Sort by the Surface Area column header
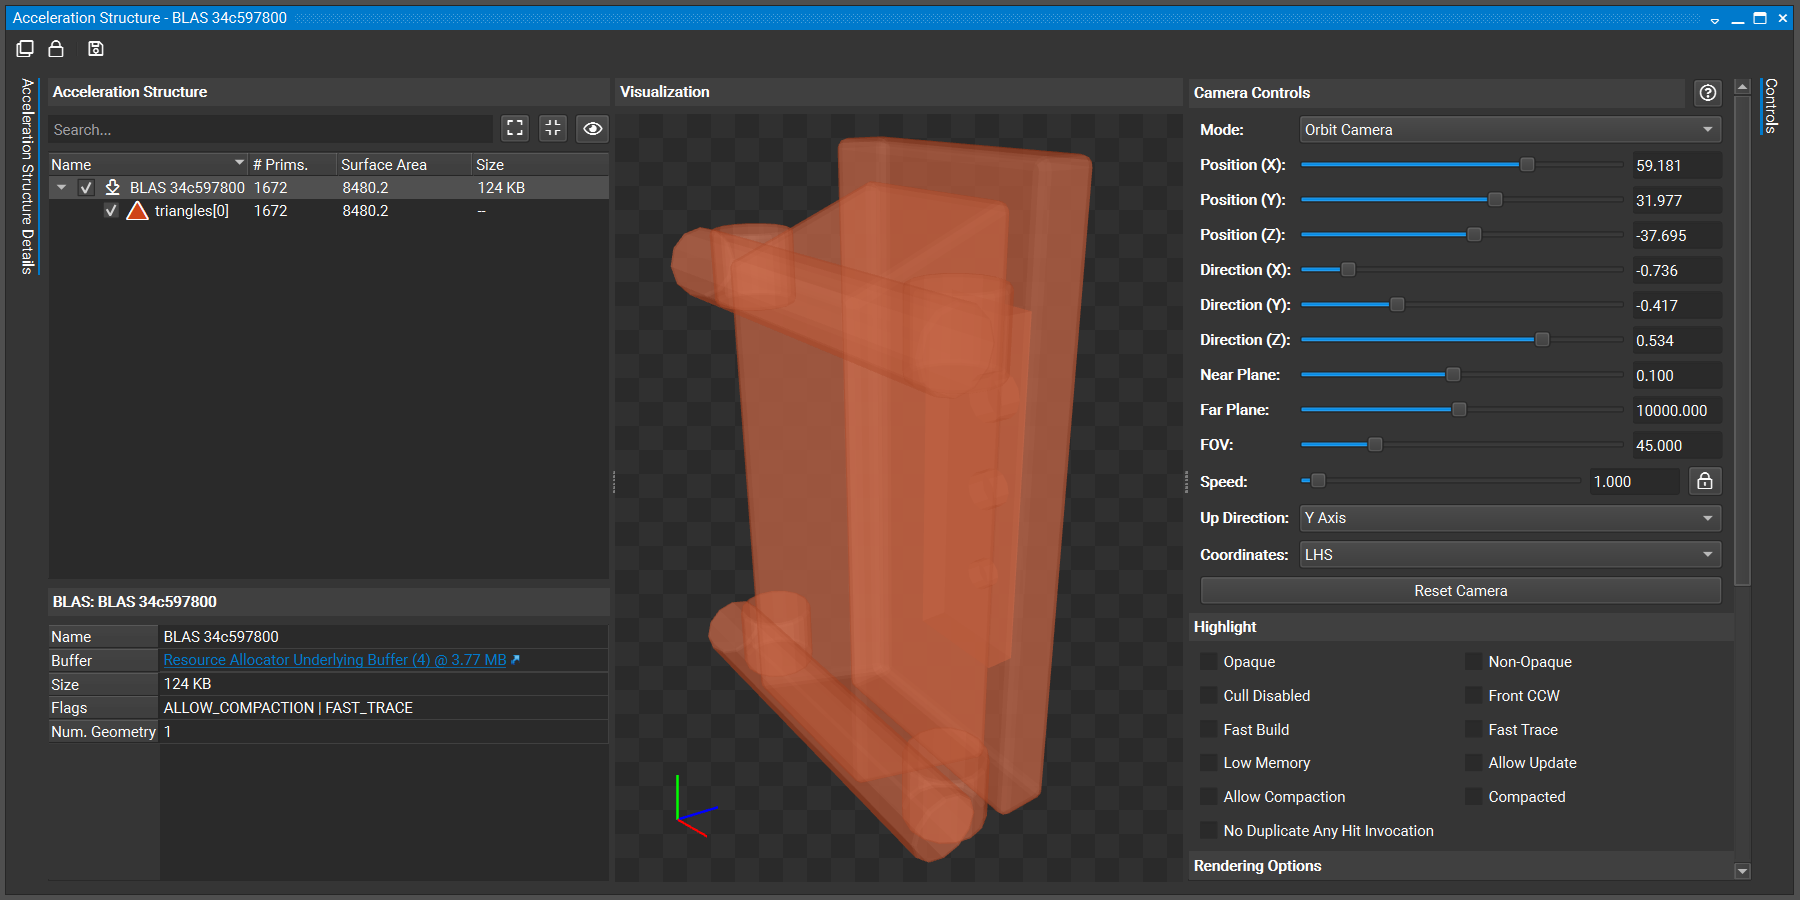This screenshot has width=1800, height=900. pyautogui.click(x=404, y=164)
